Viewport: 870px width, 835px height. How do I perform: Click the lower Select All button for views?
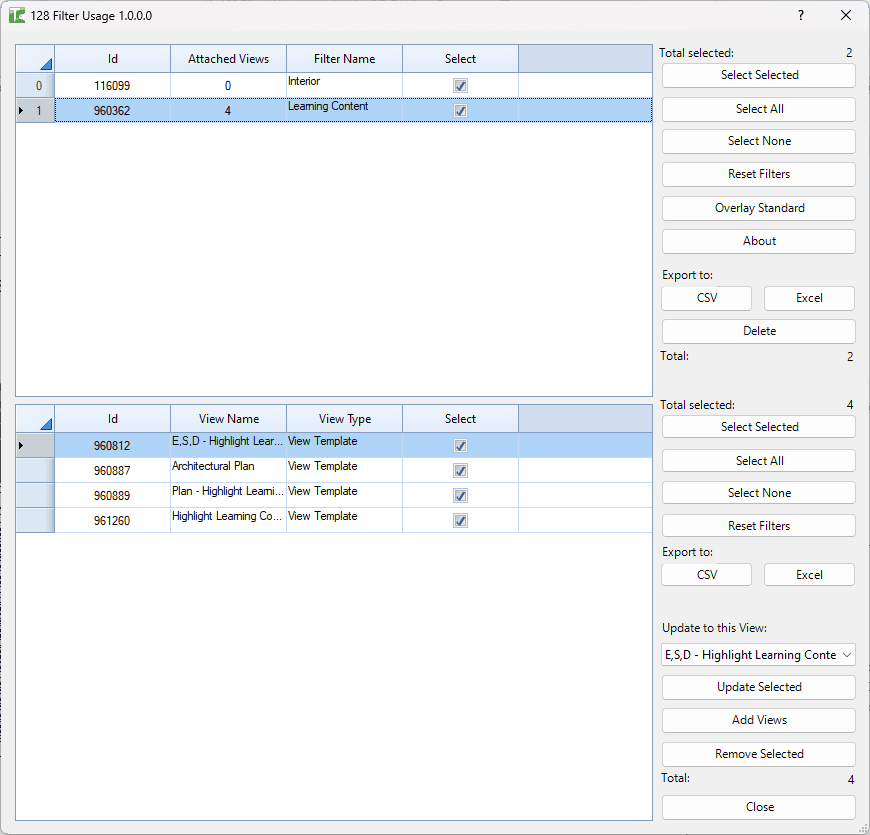(x=758, y=460)
